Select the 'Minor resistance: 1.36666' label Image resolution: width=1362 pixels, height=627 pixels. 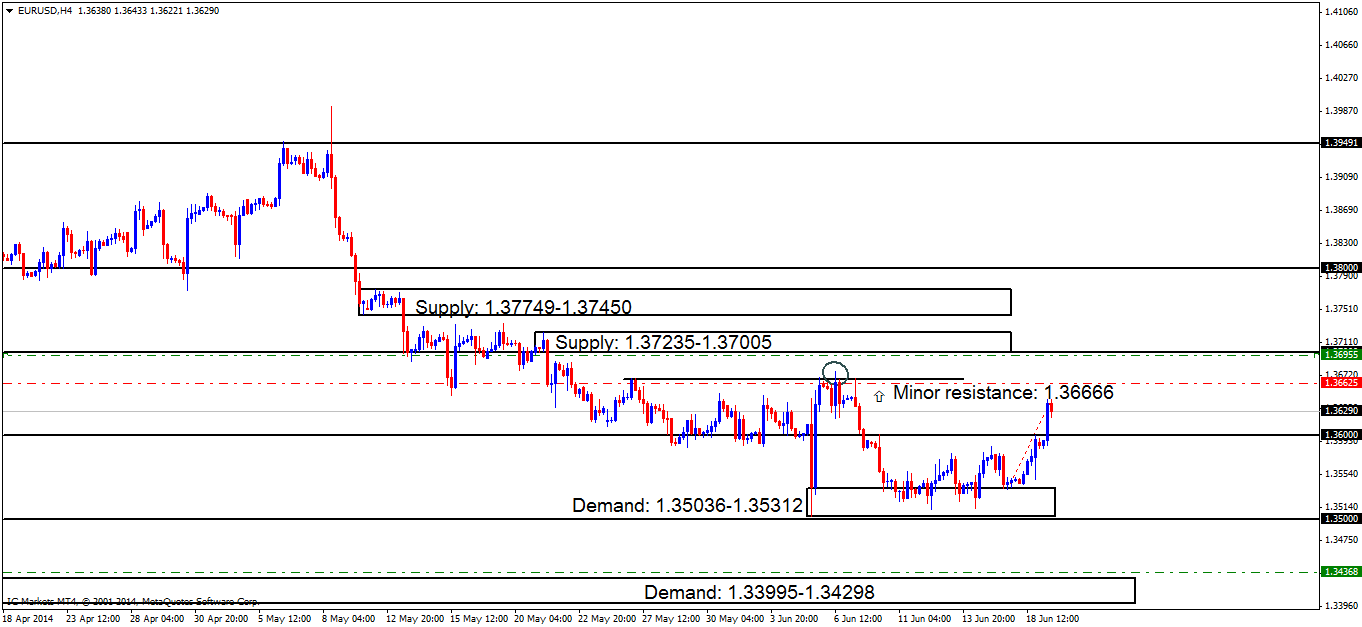click(1003, 392)
